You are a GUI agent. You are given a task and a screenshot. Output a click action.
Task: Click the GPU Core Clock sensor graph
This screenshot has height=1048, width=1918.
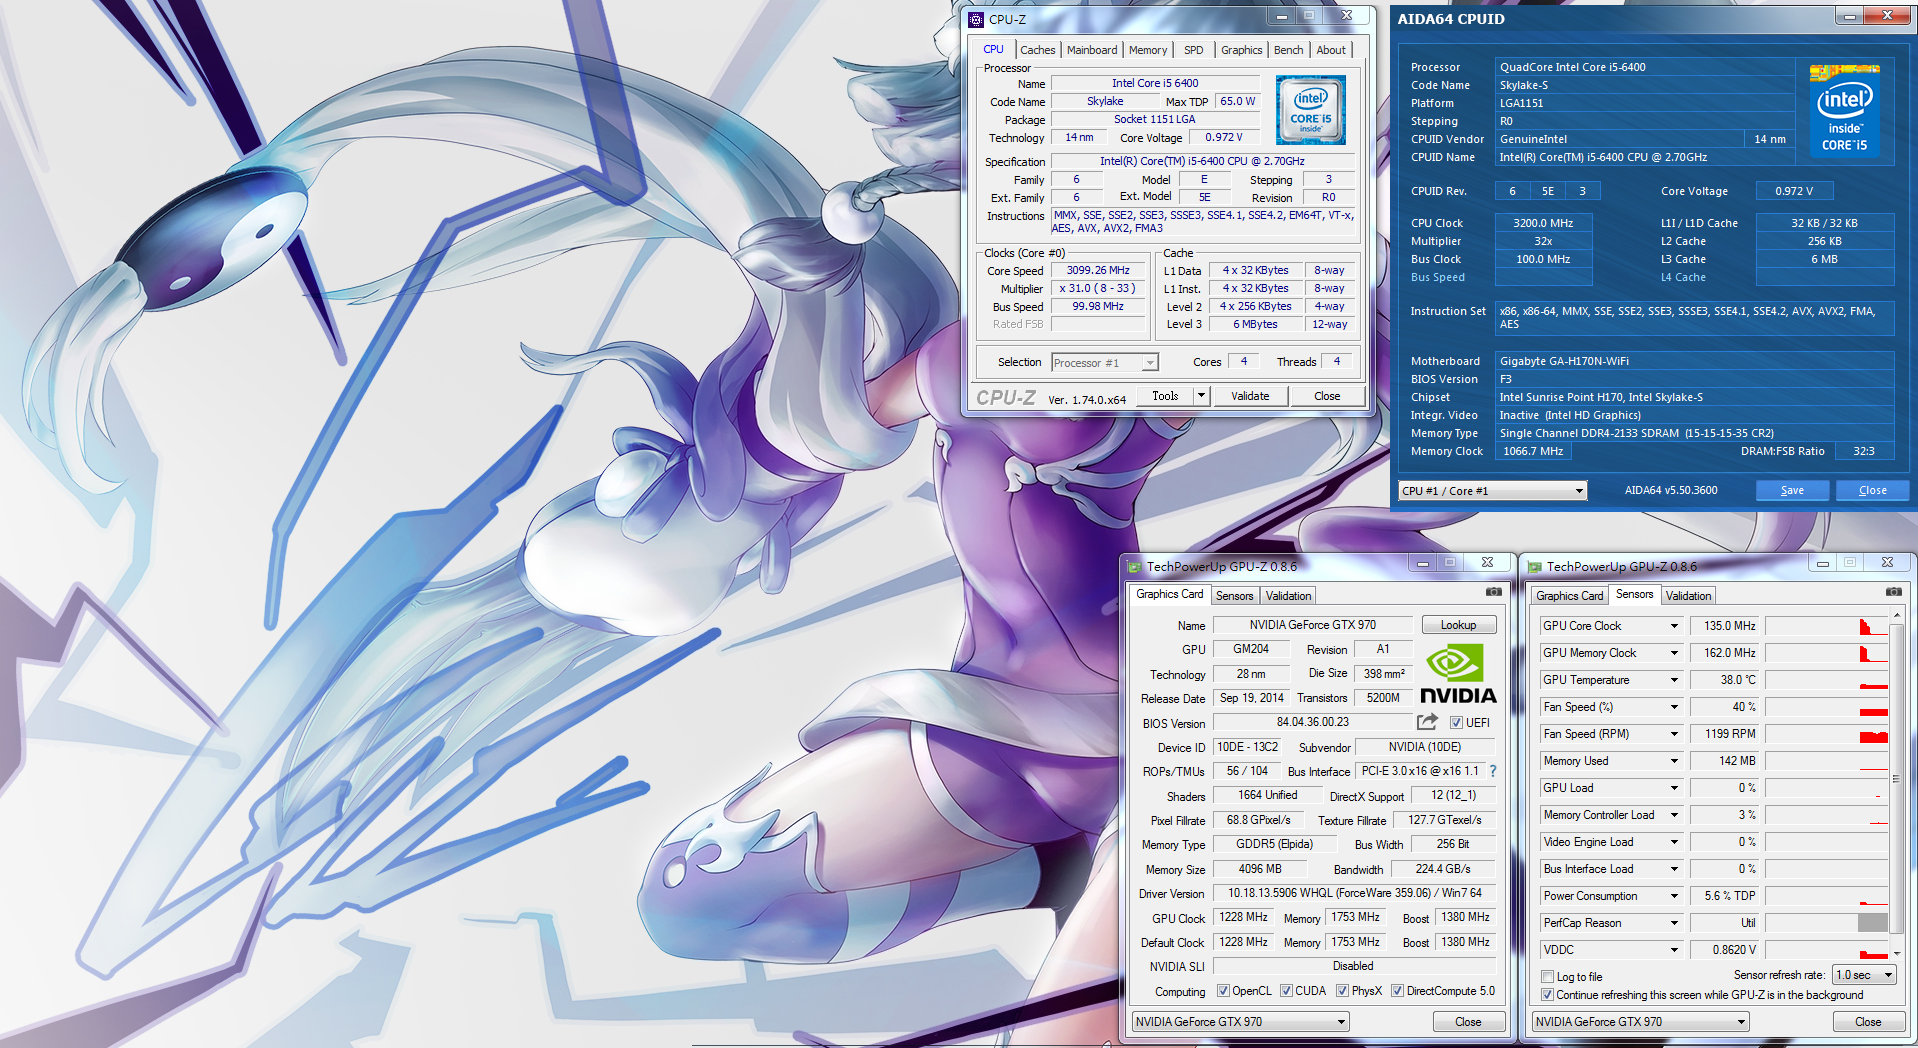tap(1826, 626)
